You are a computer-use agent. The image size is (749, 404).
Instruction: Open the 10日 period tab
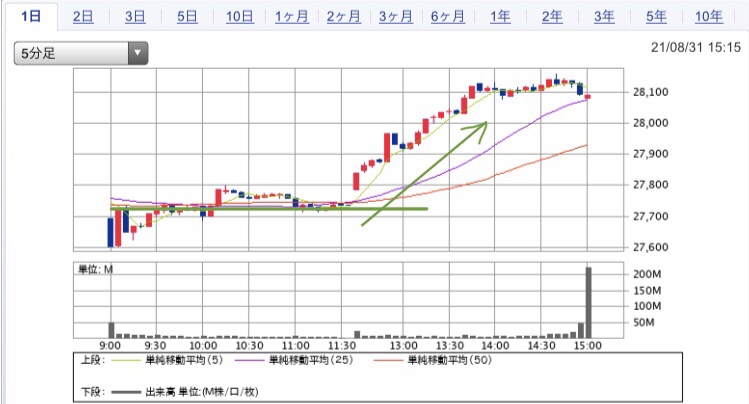239,17
